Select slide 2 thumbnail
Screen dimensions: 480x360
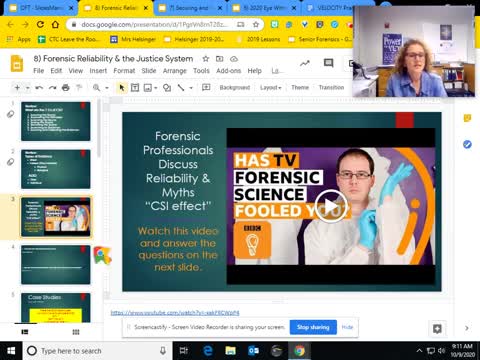pos(56,169)
